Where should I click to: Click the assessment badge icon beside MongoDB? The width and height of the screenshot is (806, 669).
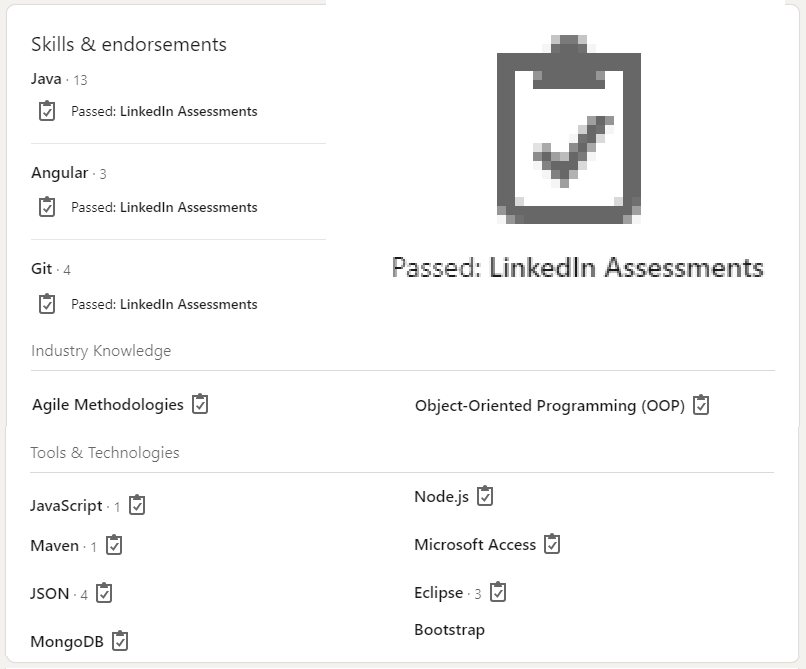120,640
